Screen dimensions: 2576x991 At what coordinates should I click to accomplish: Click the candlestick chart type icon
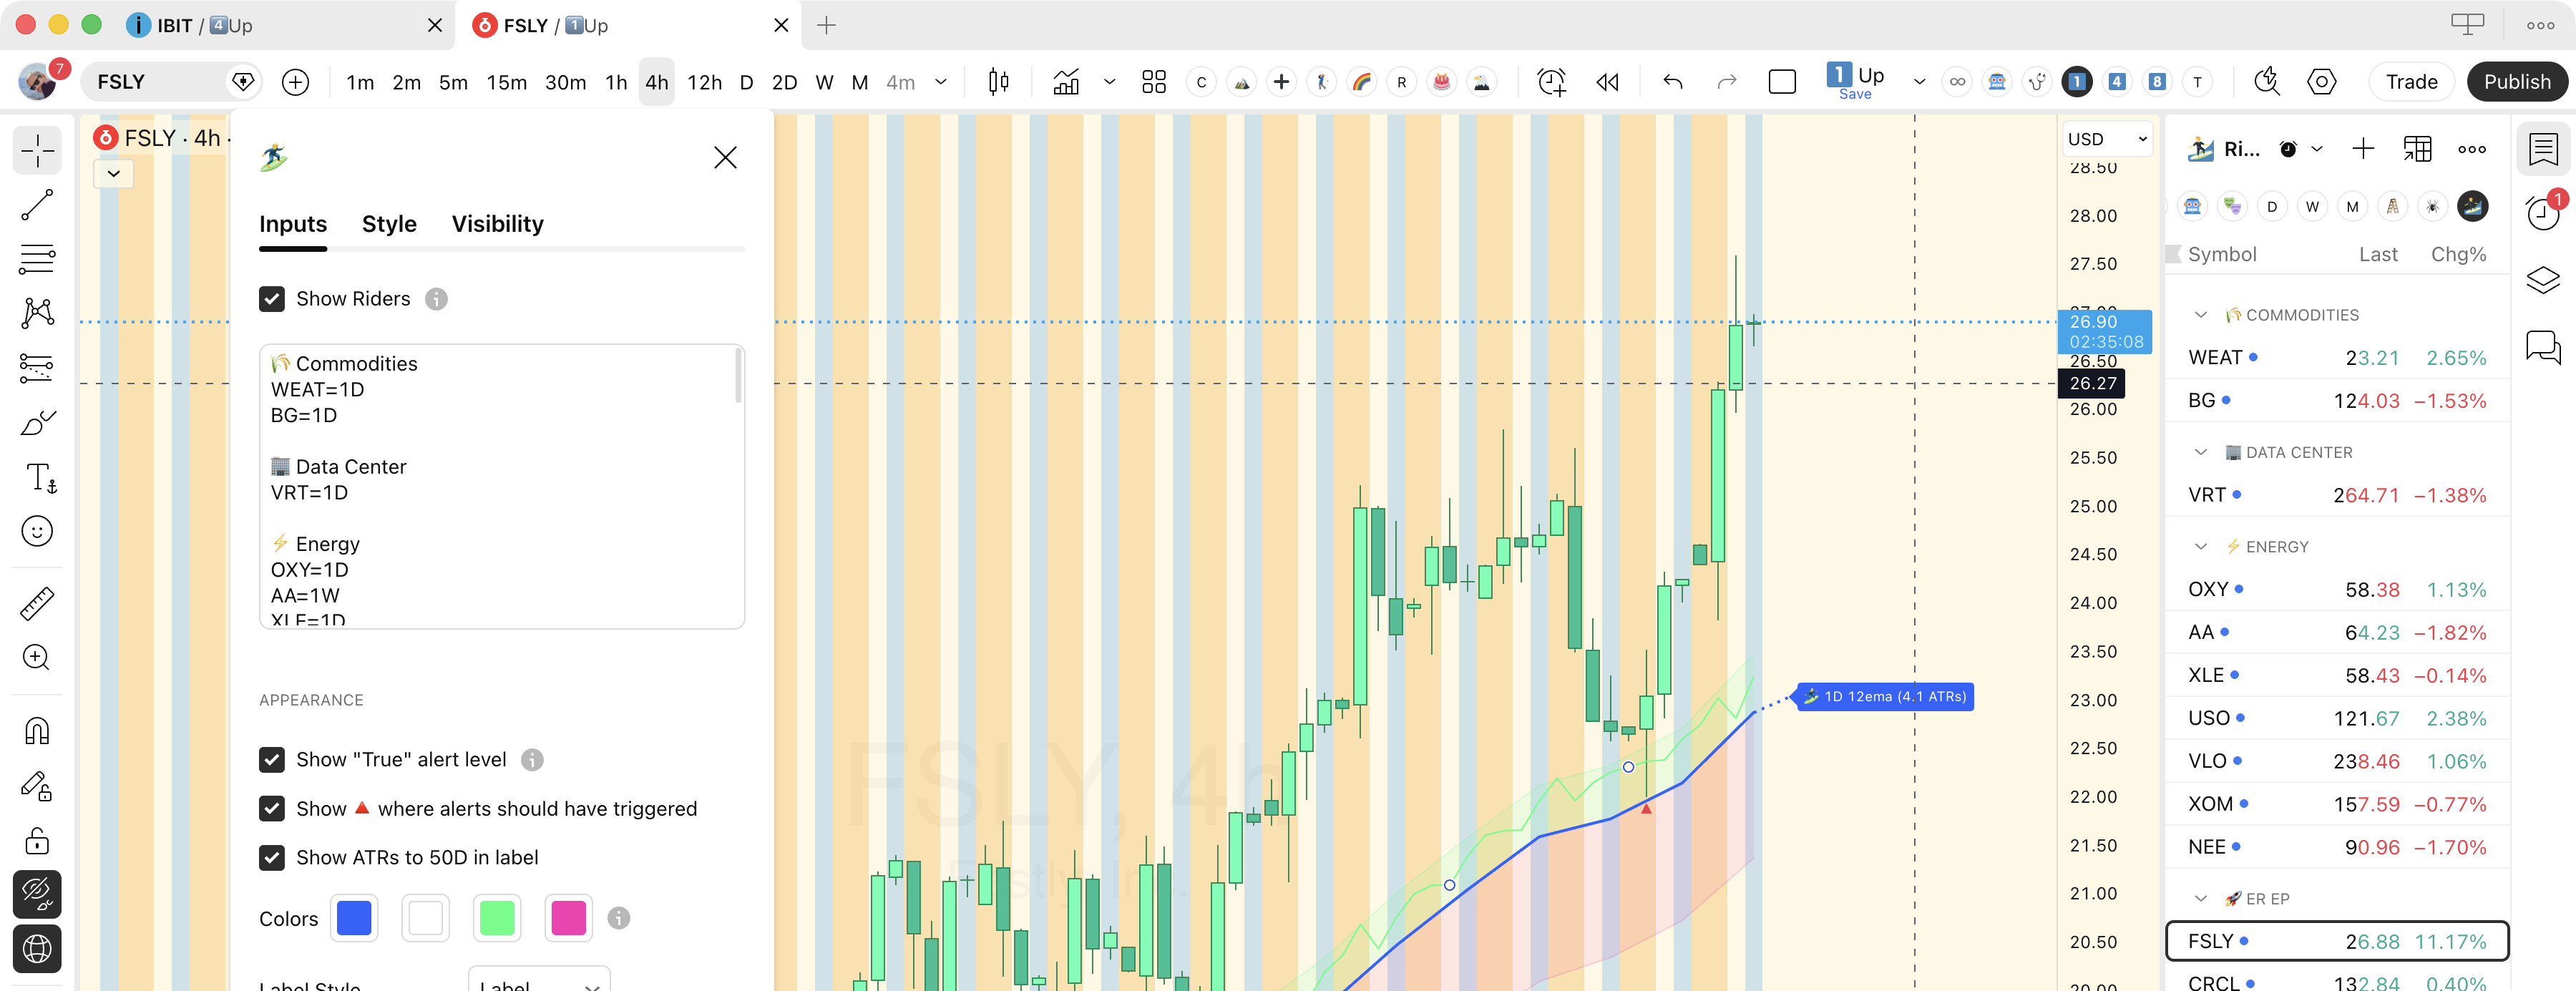(x=998, y=82)
